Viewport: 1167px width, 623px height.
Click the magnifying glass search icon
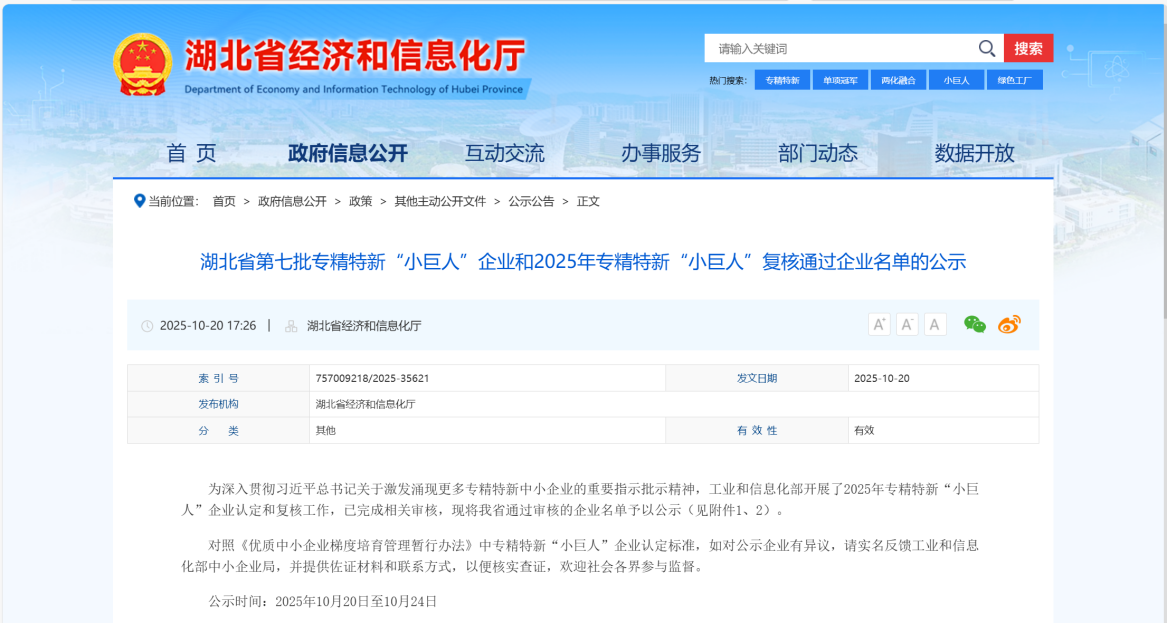[x=986, y=49]
